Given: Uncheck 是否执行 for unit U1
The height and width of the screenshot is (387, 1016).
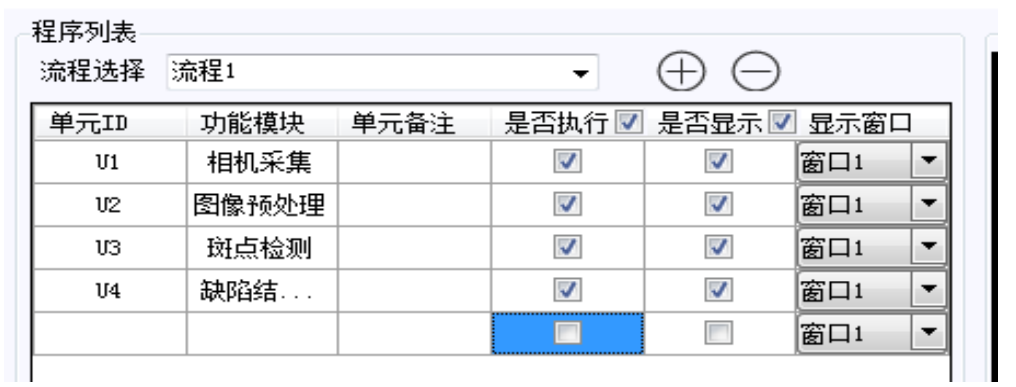Looking at the screenshot, I should coord(568,162).
